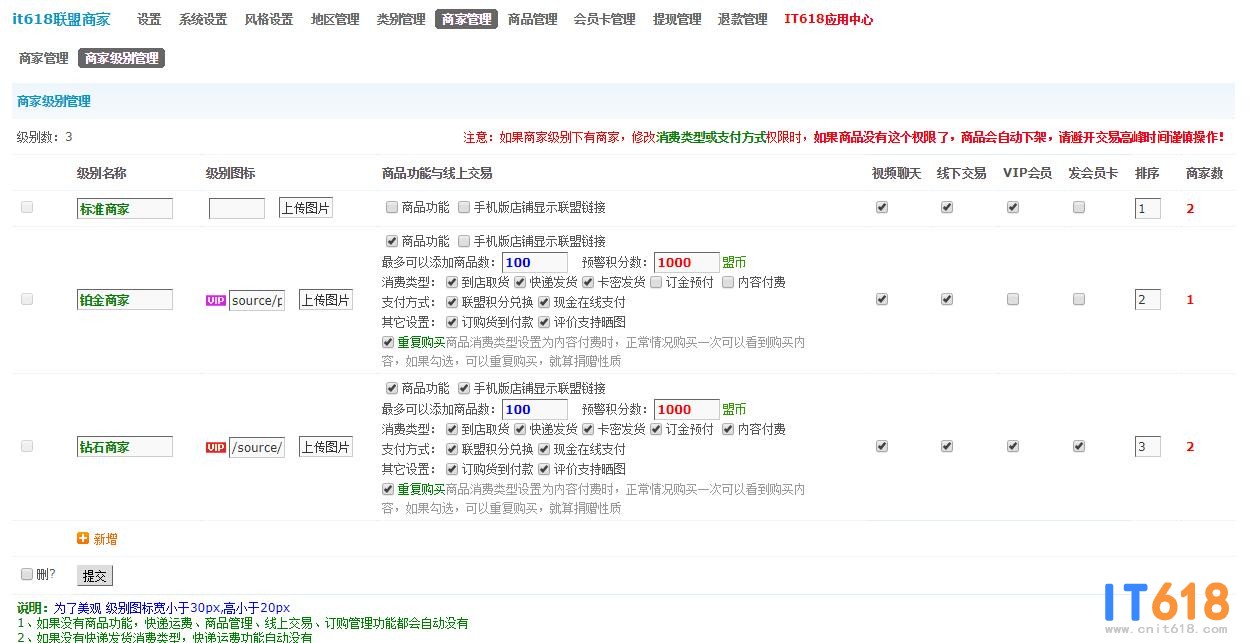Click 上传图片 button for 标准商家 row
Viewport: 1251px width, 643px height.
(305, 208)
